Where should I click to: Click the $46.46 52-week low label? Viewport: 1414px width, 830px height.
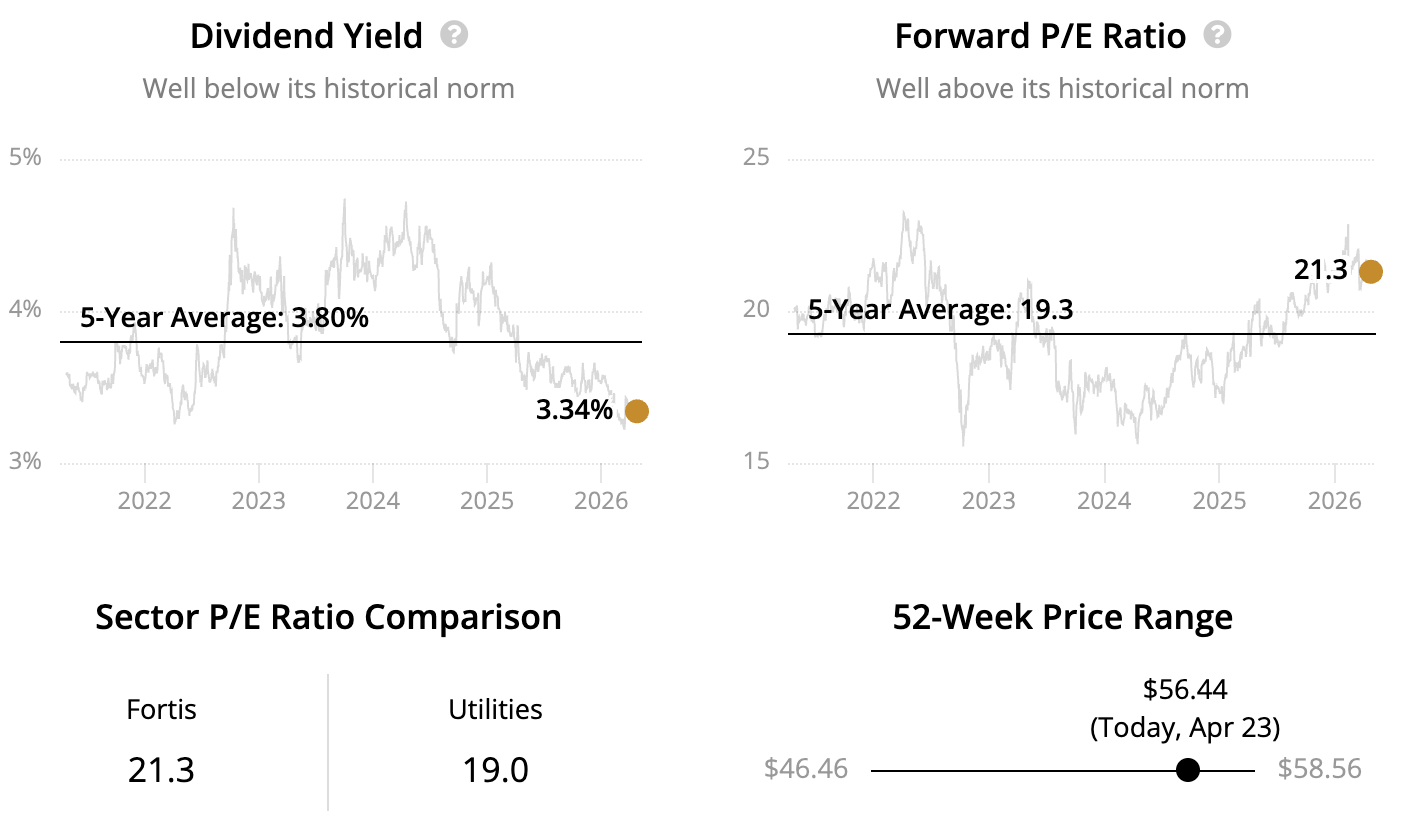coord(806,769)
